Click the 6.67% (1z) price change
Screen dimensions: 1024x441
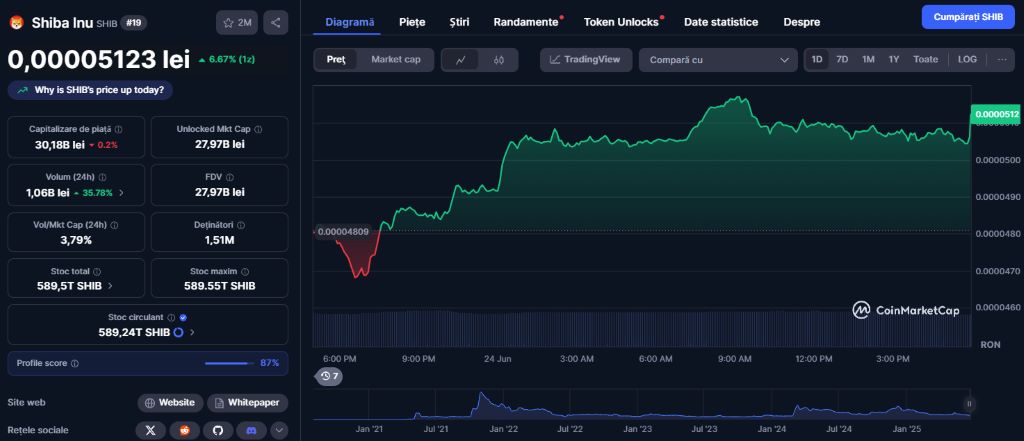226,59
